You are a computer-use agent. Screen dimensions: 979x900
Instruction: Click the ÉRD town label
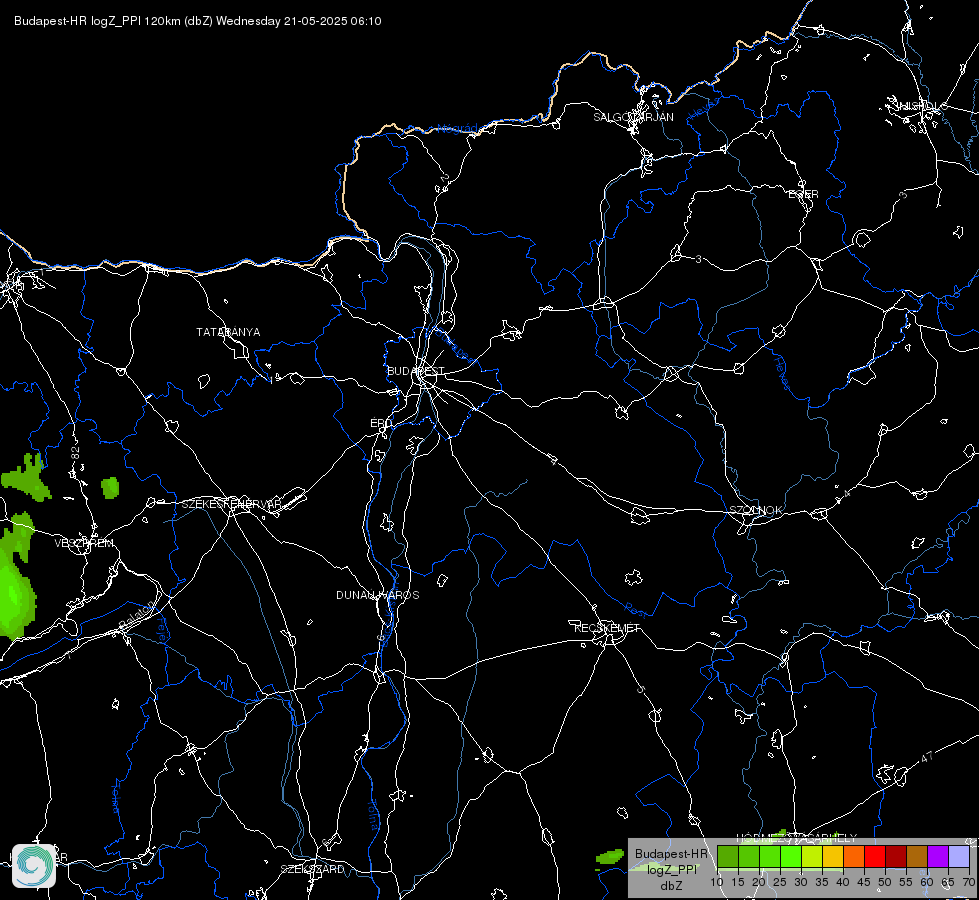pos(381,423)
